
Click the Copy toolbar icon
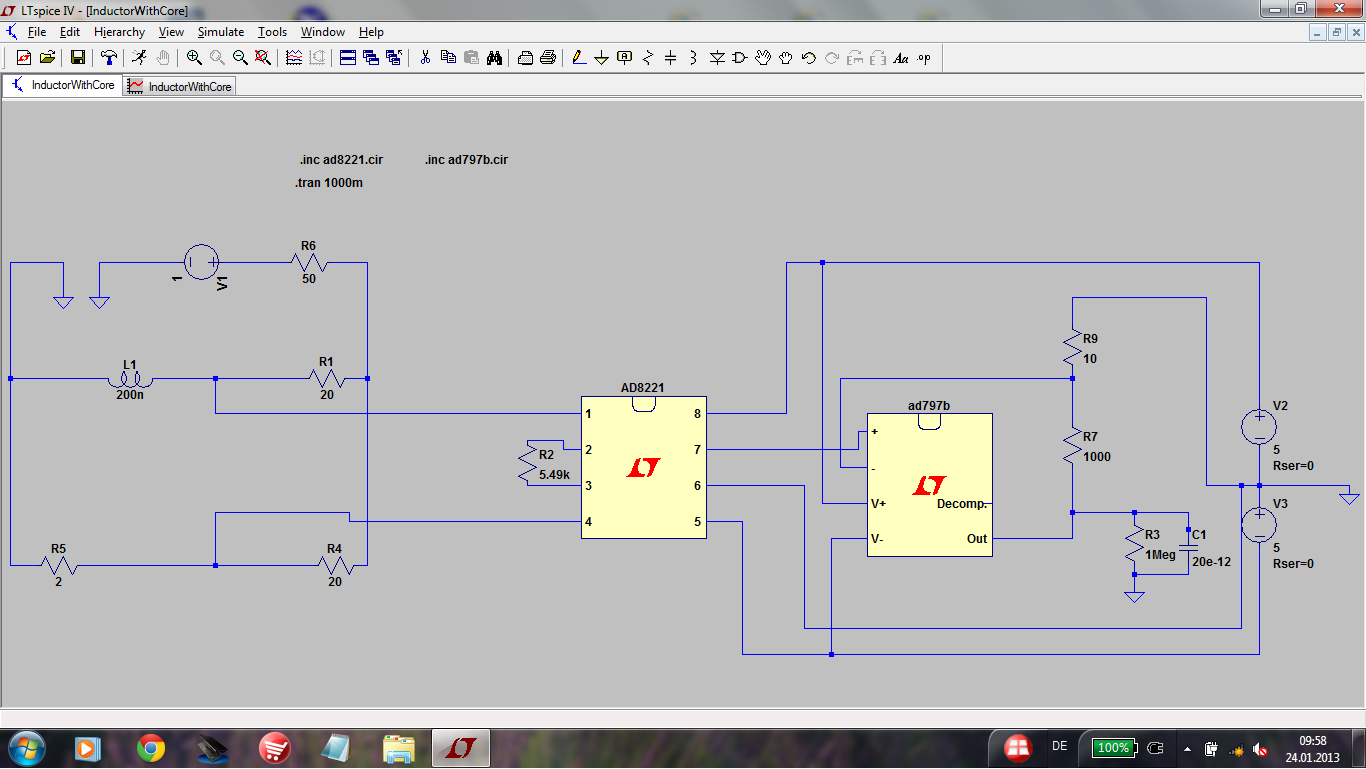coord(448,58)
